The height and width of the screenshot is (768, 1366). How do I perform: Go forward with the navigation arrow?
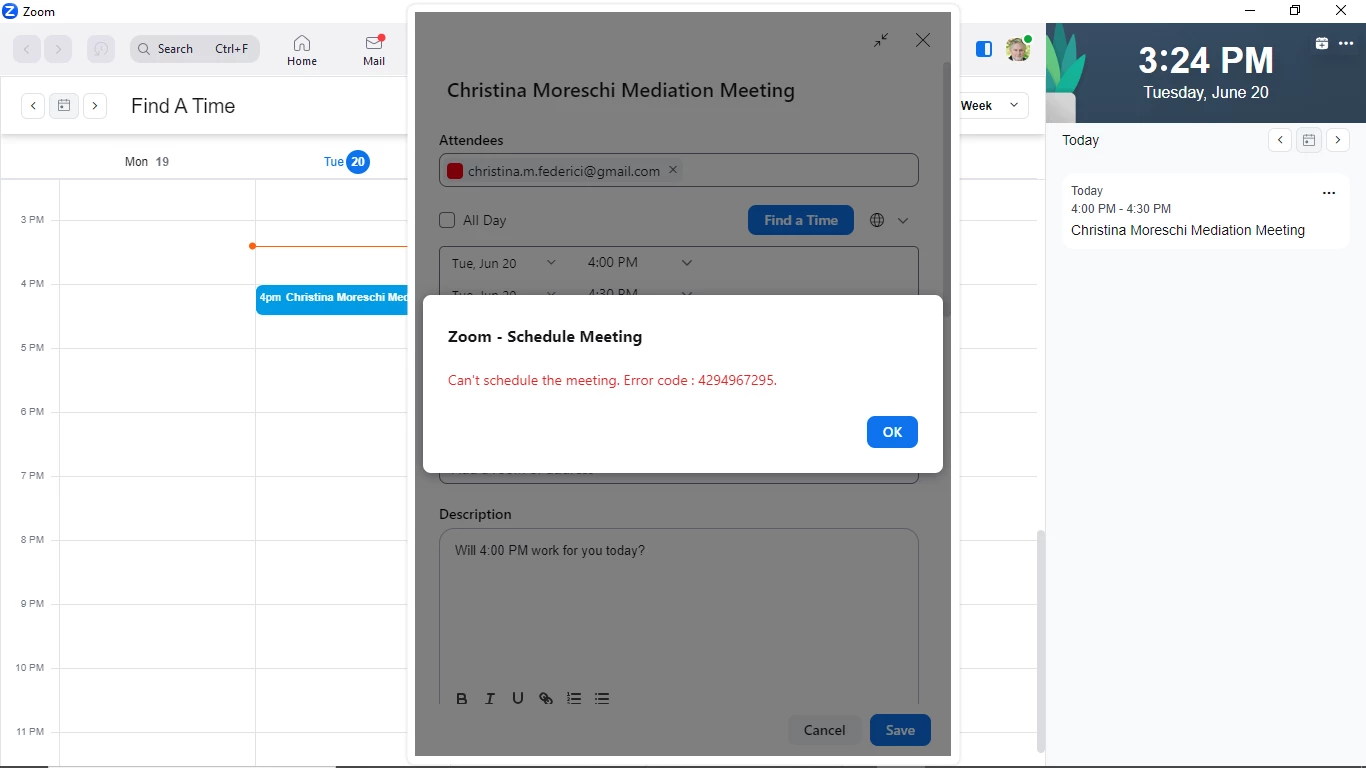[x=58, y=49]
